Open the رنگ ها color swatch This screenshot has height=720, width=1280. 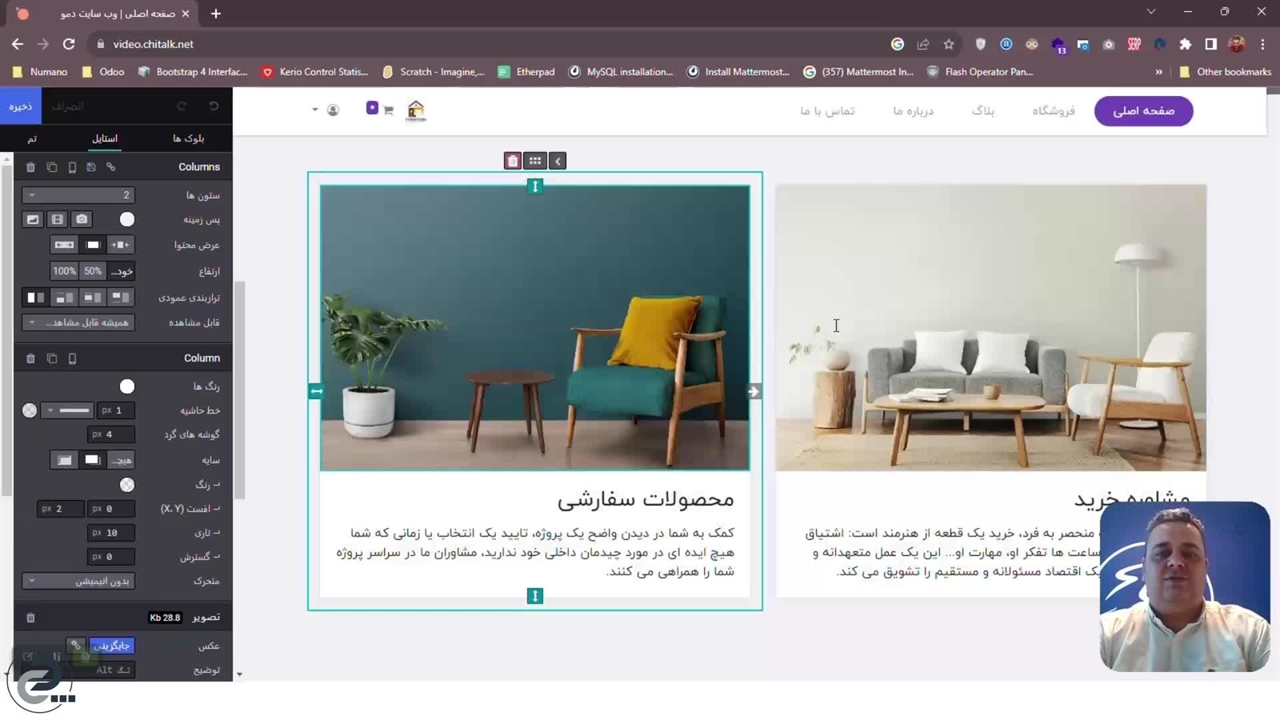(x=127, y=386)
